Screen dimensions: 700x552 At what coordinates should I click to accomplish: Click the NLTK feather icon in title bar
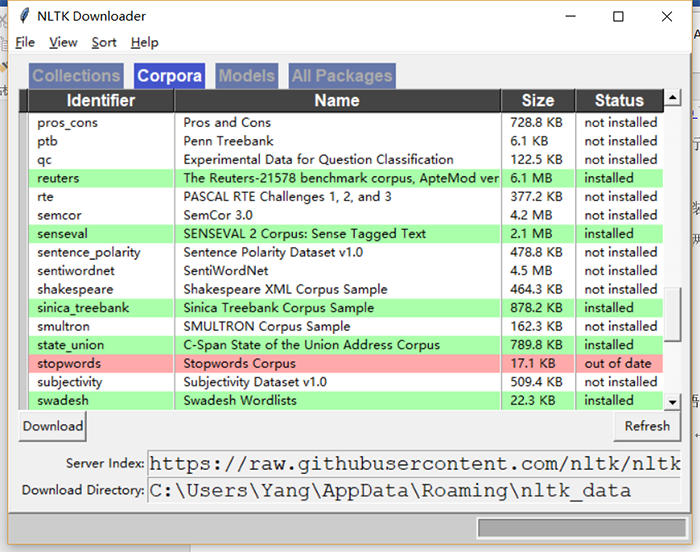click(x=24, y=16)
